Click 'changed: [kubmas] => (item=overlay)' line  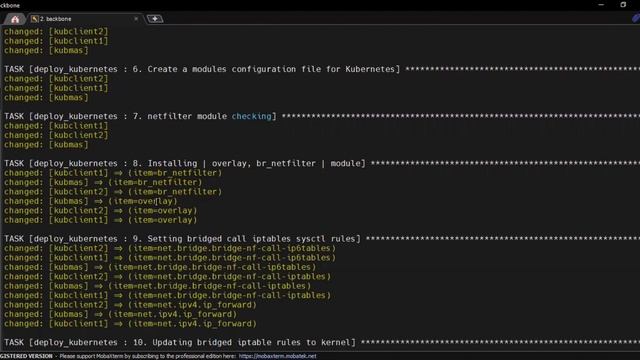(x=91, y=201)
